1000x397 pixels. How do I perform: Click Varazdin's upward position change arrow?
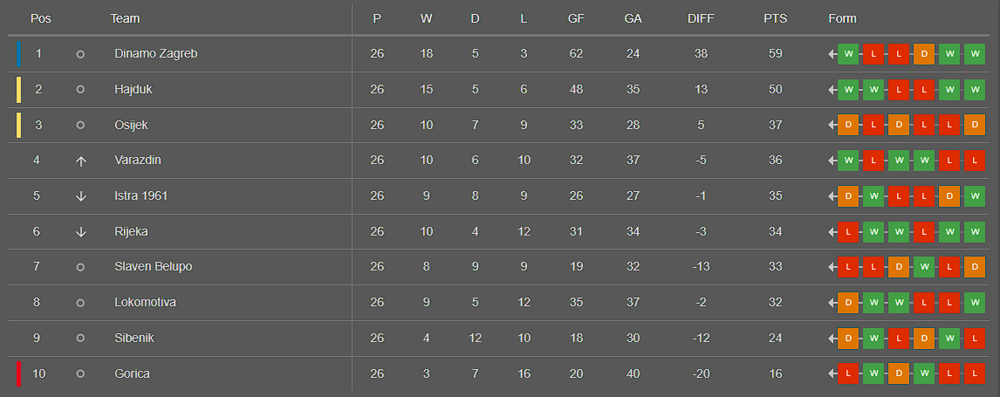[x=80, y=161]
